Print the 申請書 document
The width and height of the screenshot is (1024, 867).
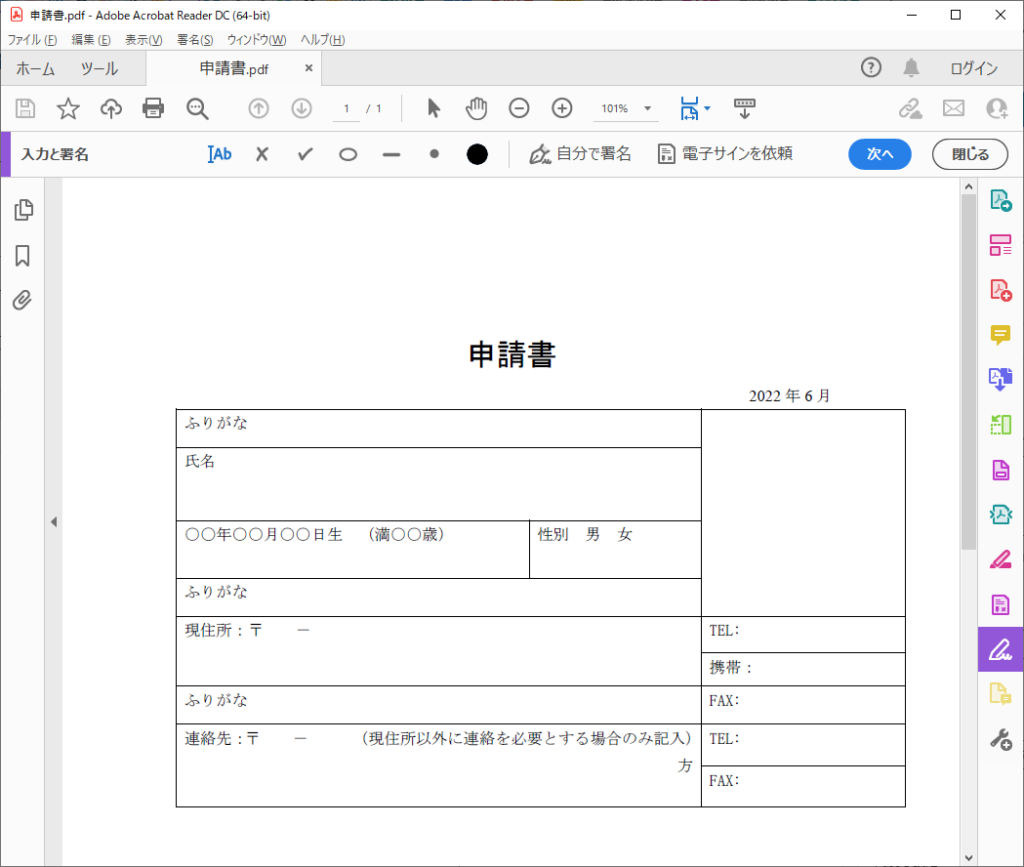tap(152, 108)
